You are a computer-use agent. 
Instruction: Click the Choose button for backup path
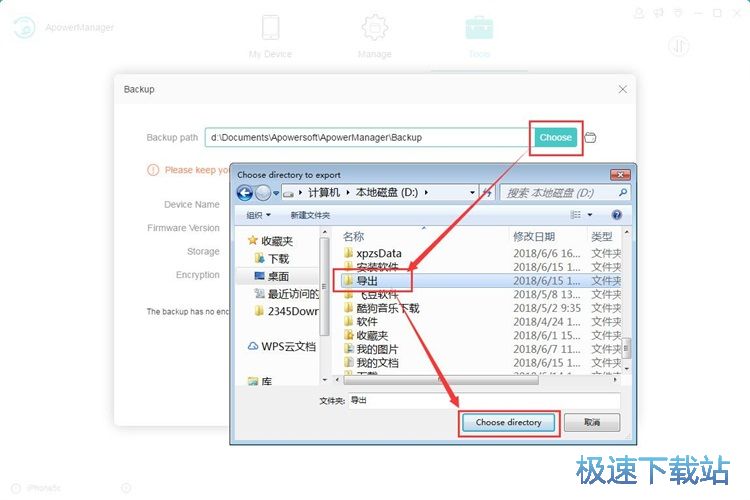pos(555,137)
